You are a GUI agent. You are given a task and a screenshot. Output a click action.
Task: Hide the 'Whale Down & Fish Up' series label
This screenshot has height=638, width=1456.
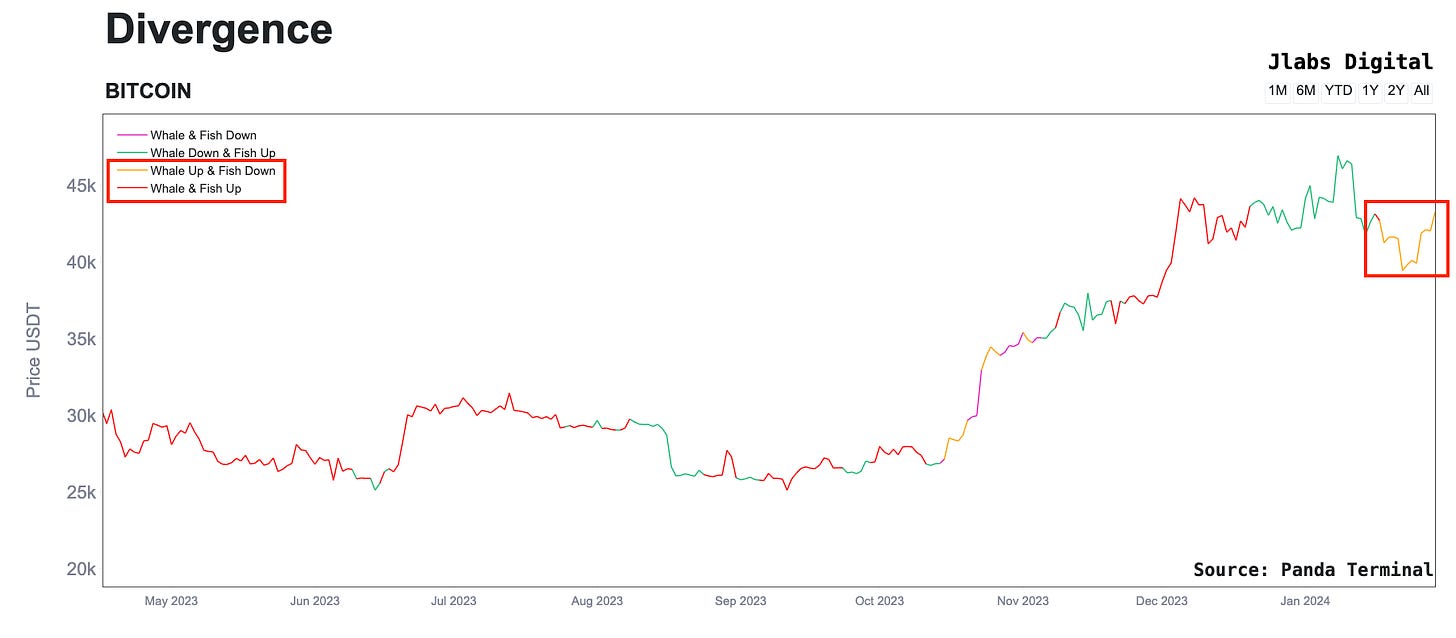(212, 153)
